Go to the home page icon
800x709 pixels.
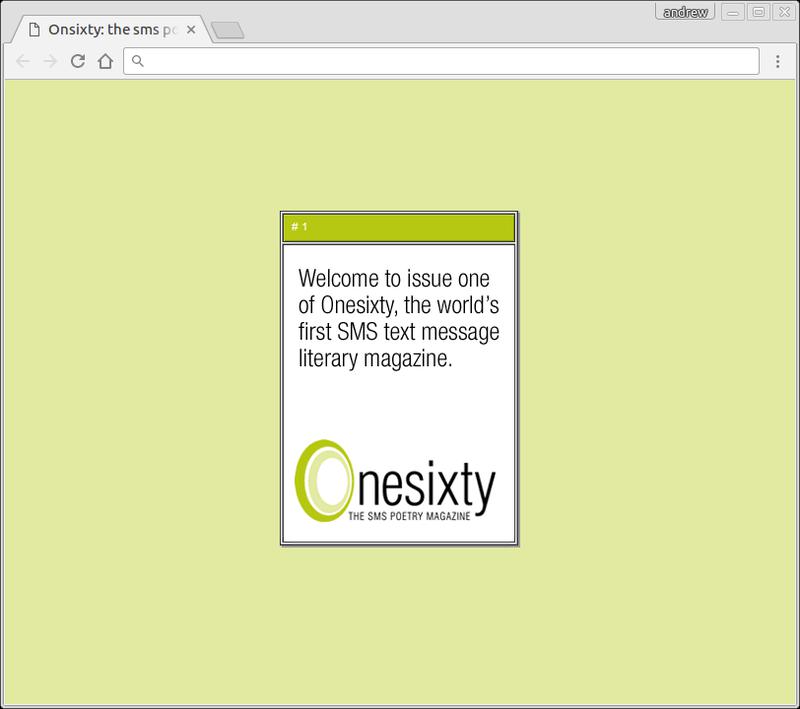[x=106, y=61]
